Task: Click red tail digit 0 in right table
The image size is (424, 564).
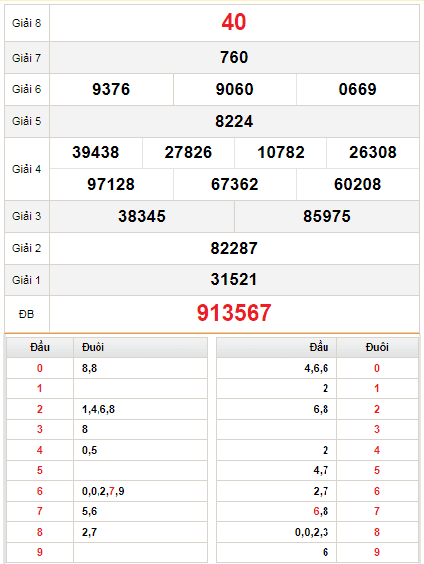Action: tap(377, 368)
